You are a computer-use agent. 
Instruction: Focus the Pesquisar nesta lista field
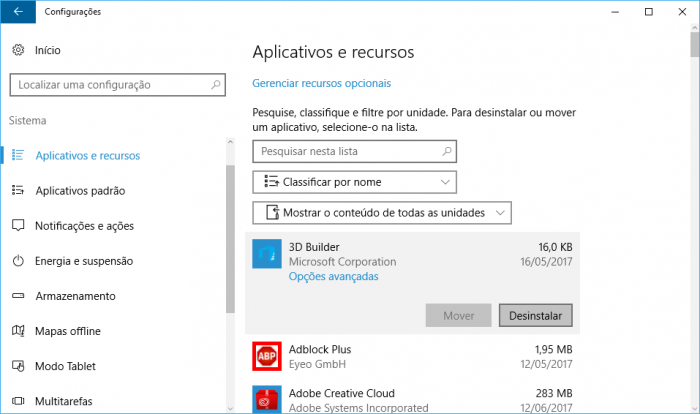coord(354,151)
